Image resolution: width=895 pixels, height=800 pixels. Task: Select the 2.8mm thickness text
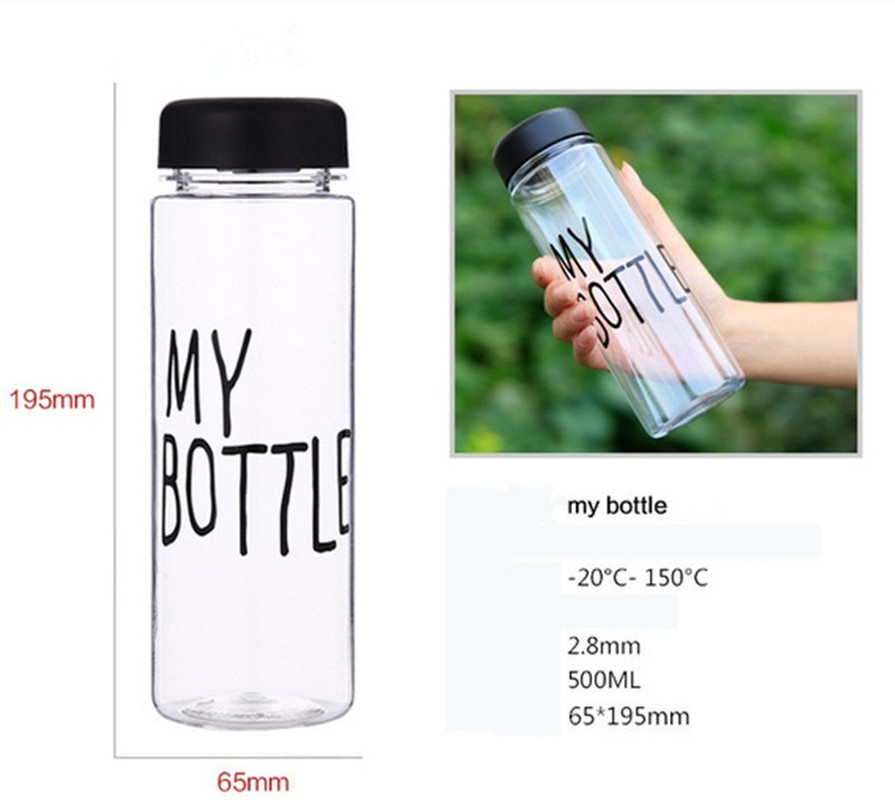604,646
